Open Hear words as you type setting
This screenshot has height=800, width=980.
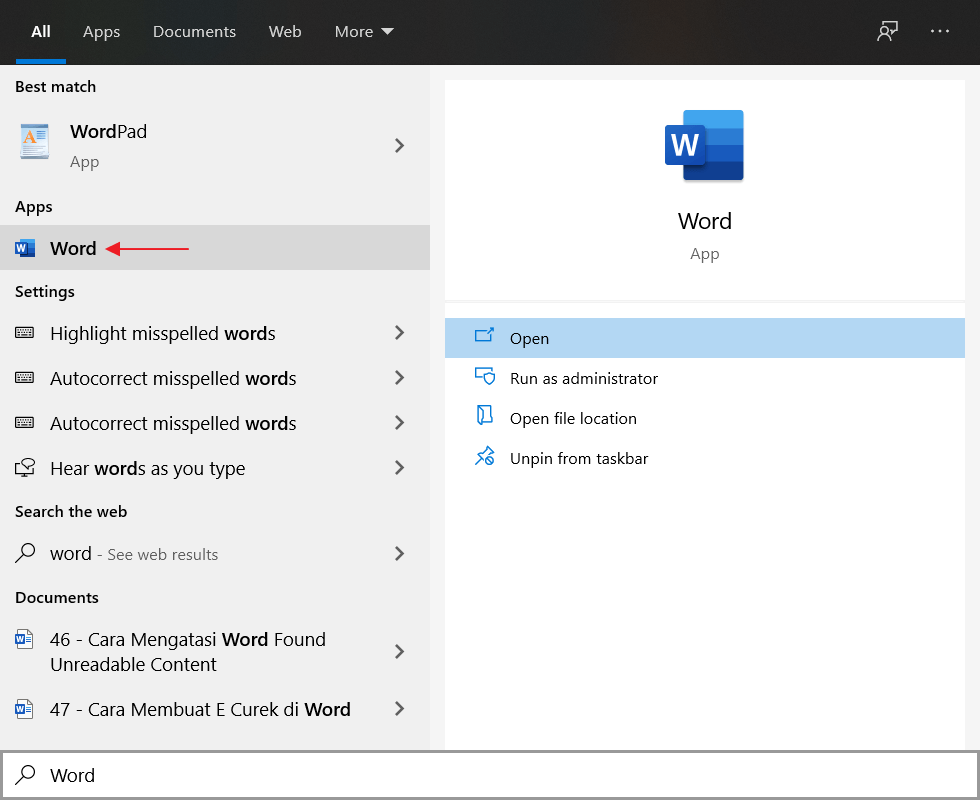(x=215, y=468)
